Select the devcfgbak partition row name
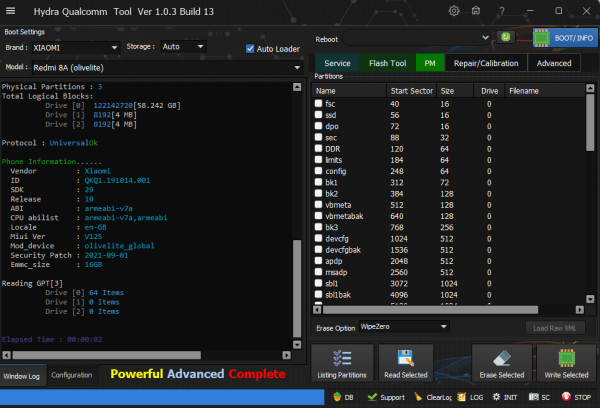Viewport: 600px width, 408px height. pyautogui.click(x=343, y=250)
